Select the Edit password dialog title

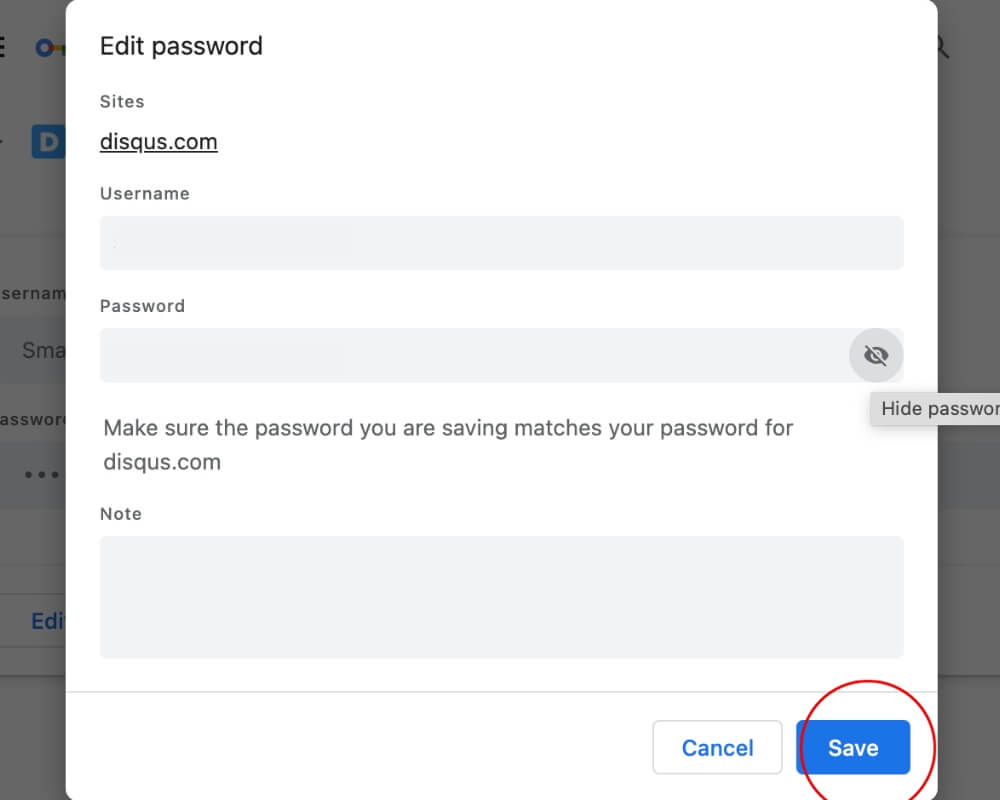[181, 46]
